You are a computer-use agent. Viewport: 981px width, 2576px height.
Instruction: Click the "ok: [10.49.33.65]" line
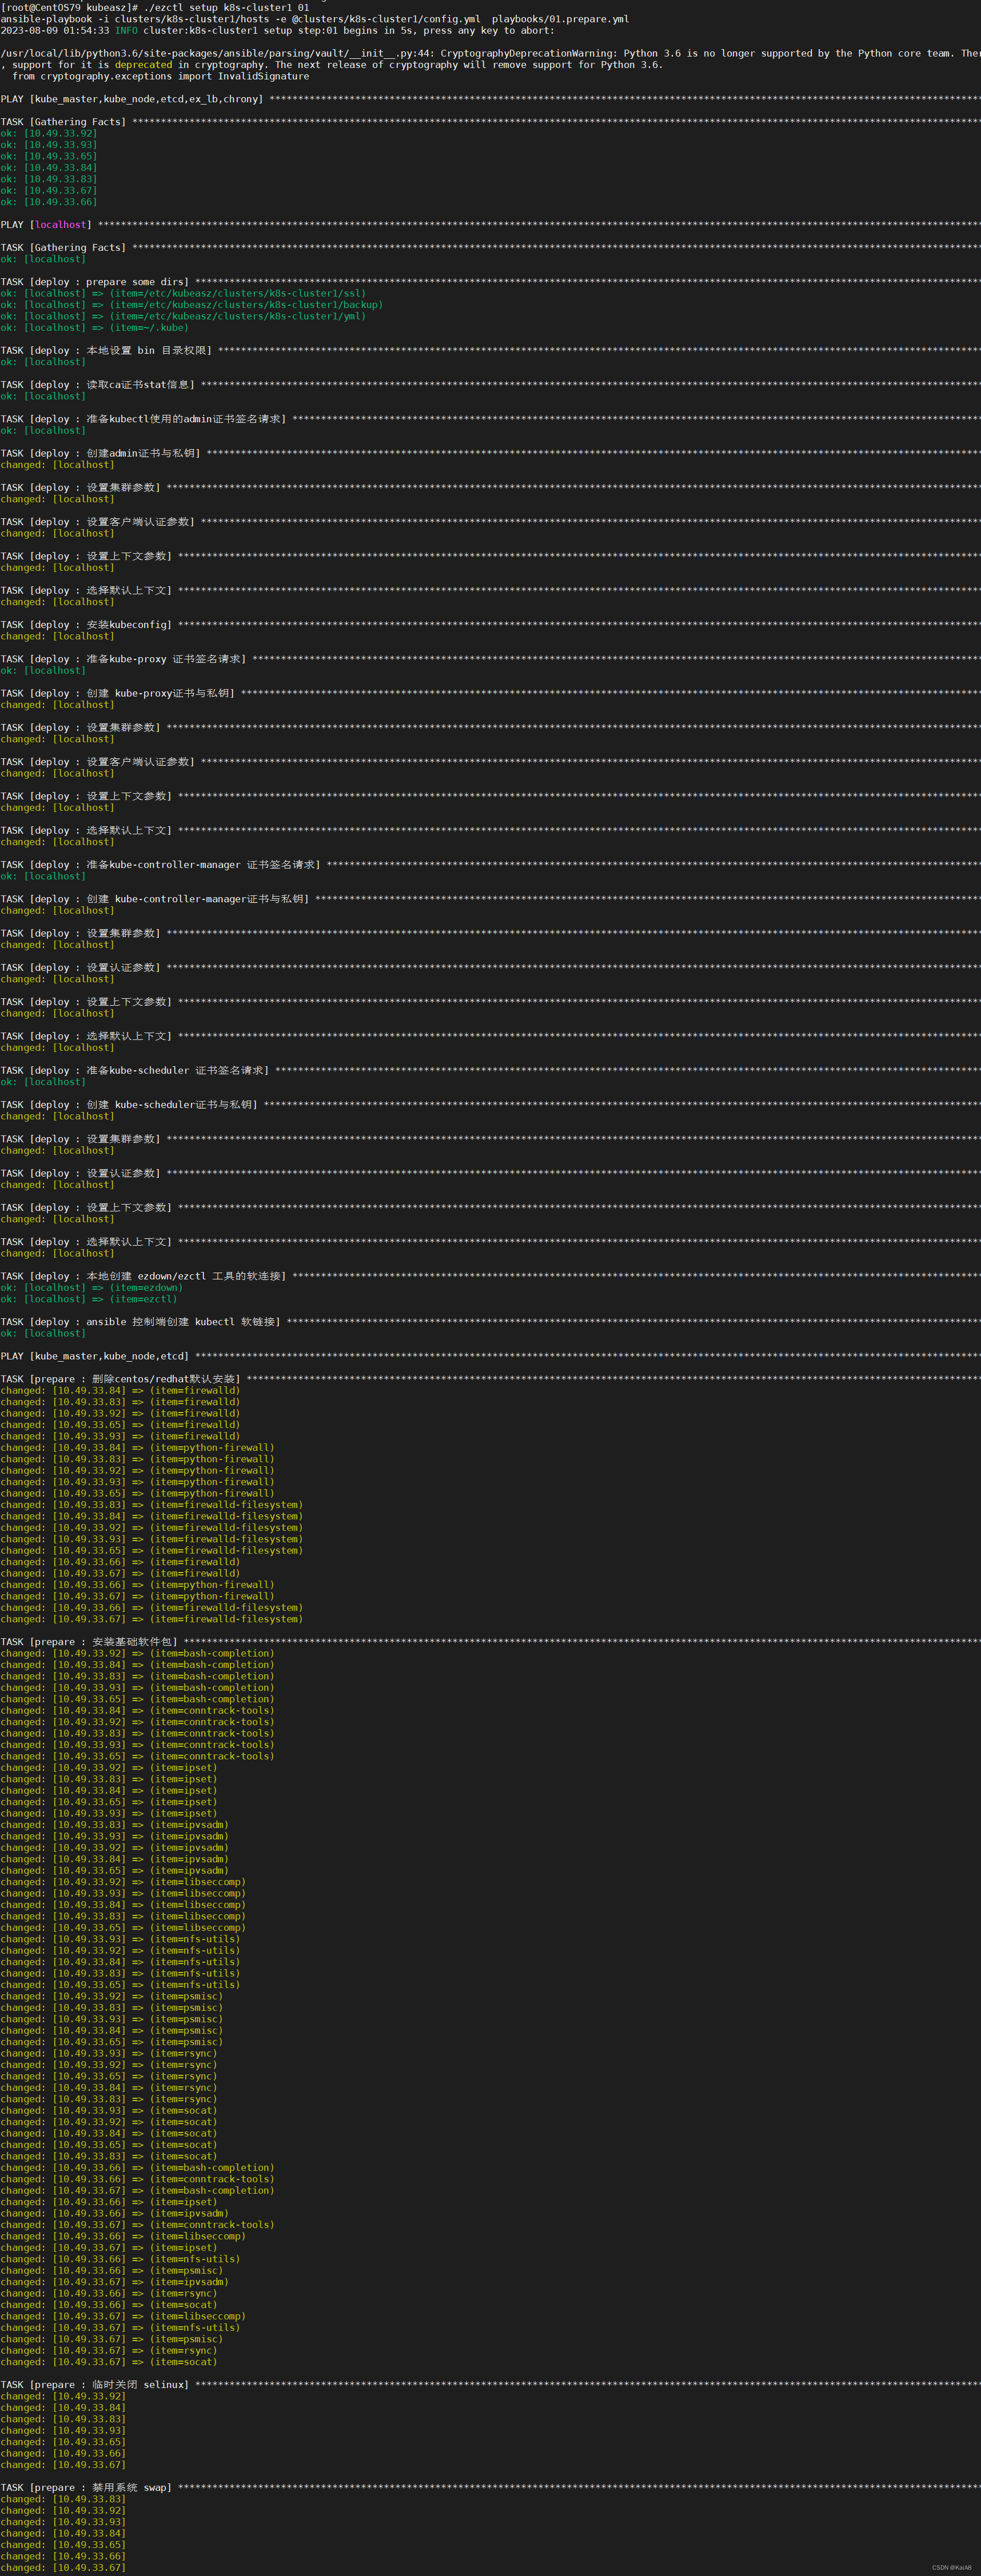pos(49,156)
